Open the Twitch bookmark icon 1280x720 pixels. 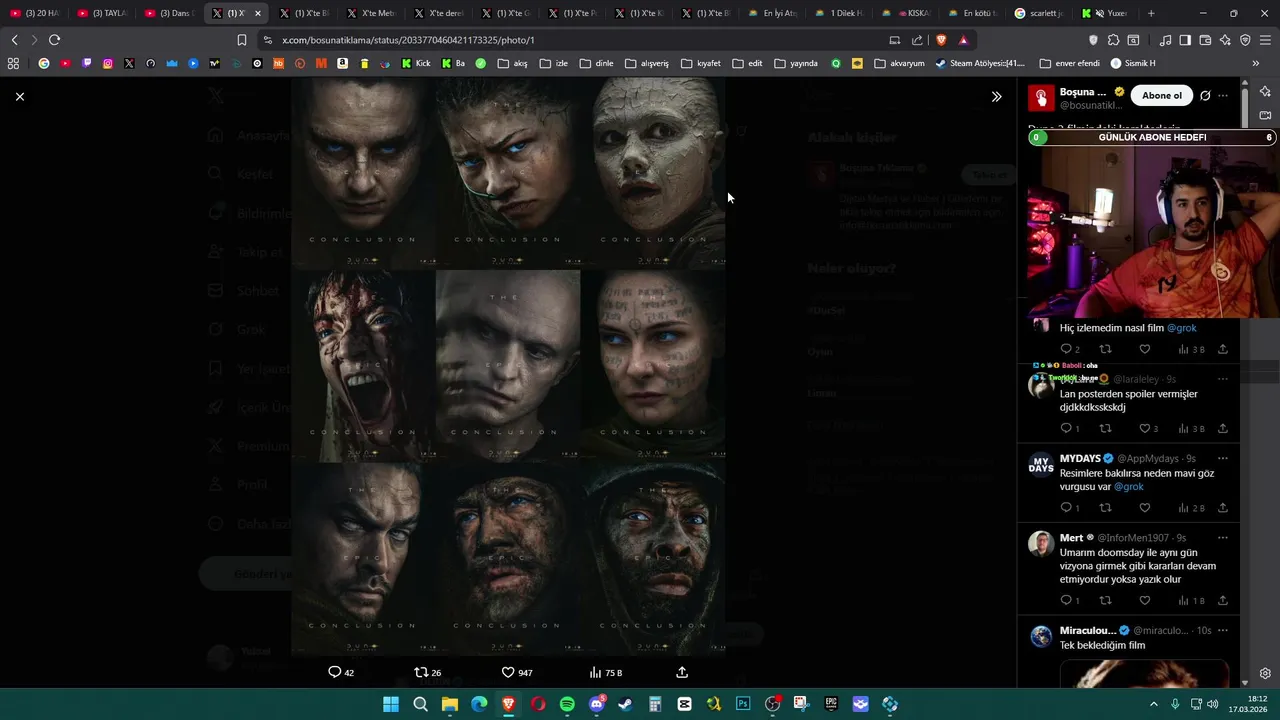pos(86,63)
